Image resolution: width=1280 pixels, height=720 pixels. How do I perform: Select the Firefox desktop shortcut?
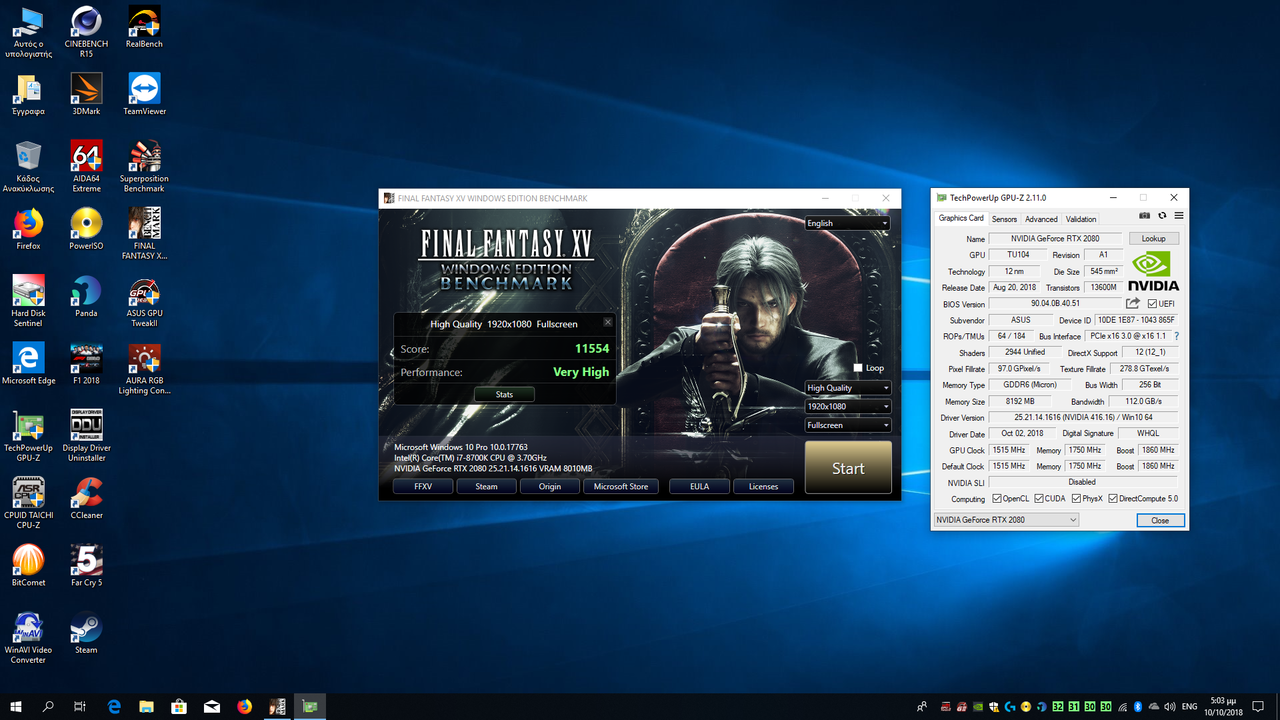click(28, 229)
